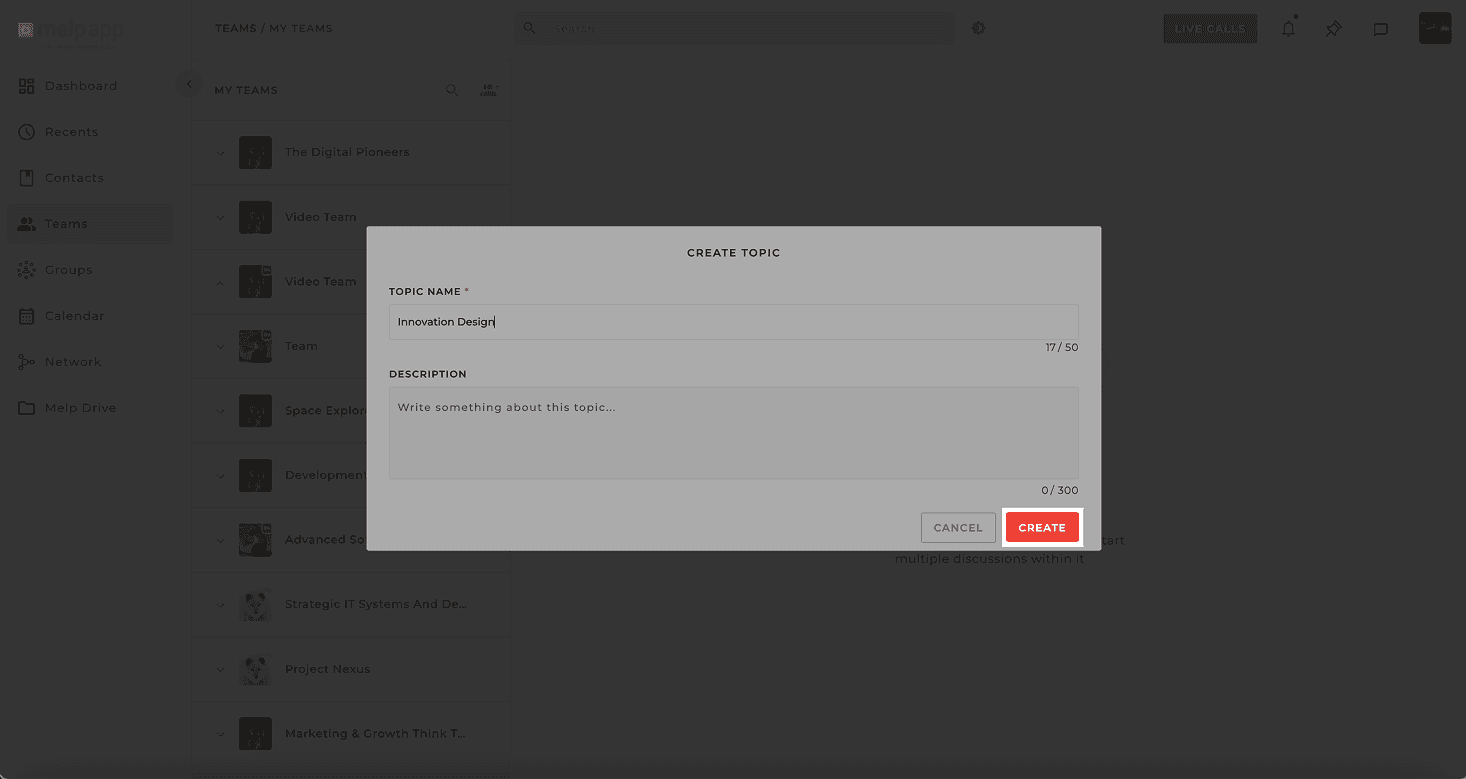Select the Network icon in the sidebar

(x=26, y=361)
